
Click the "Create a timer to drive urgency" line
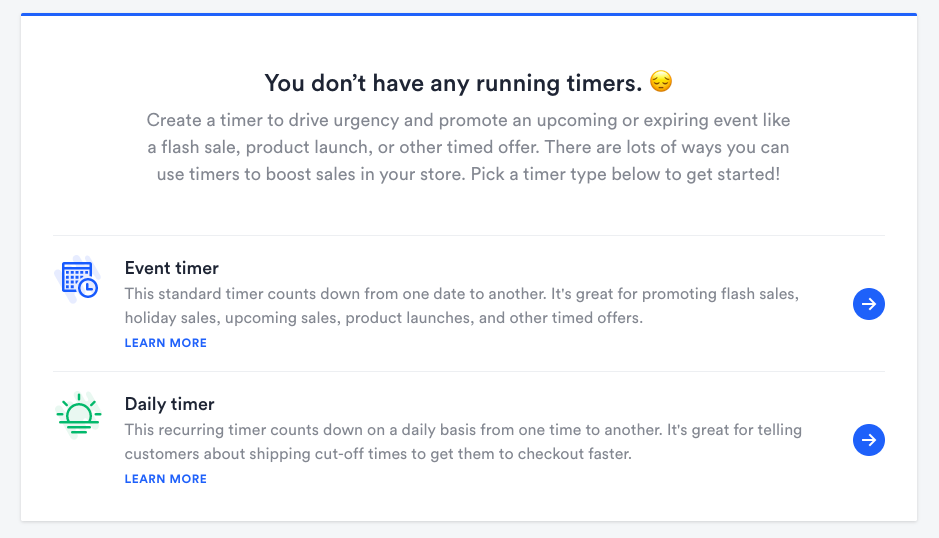[468, 120]
